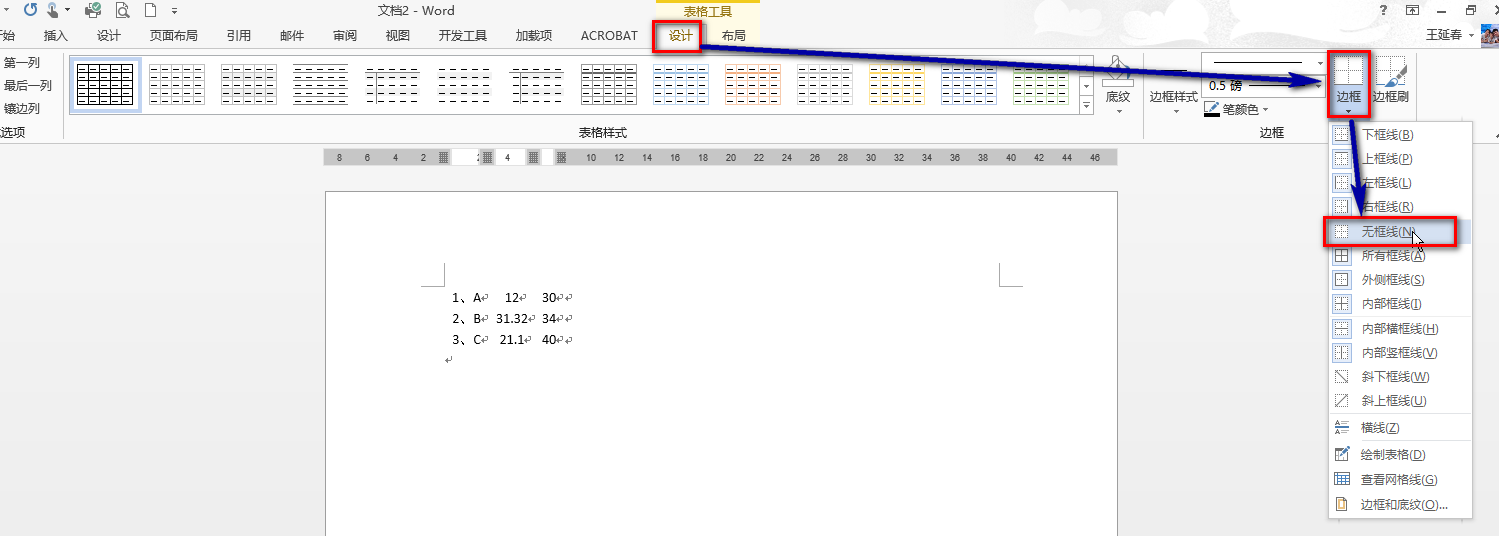1499x536 pixels.
Task: Switch to the ACROBAT tab
Action: [609, 35]
